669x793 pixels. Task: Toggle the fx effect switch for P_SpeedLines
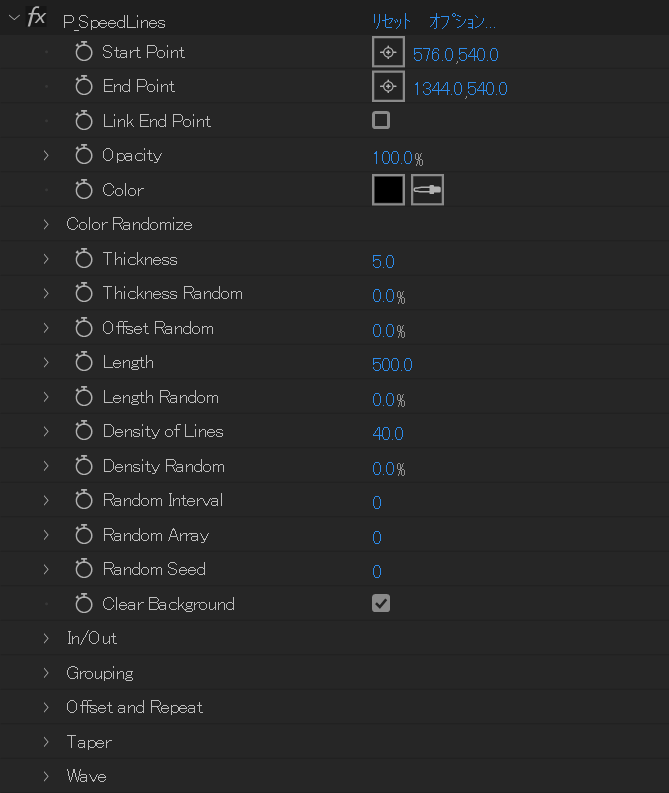click(36, 17)
